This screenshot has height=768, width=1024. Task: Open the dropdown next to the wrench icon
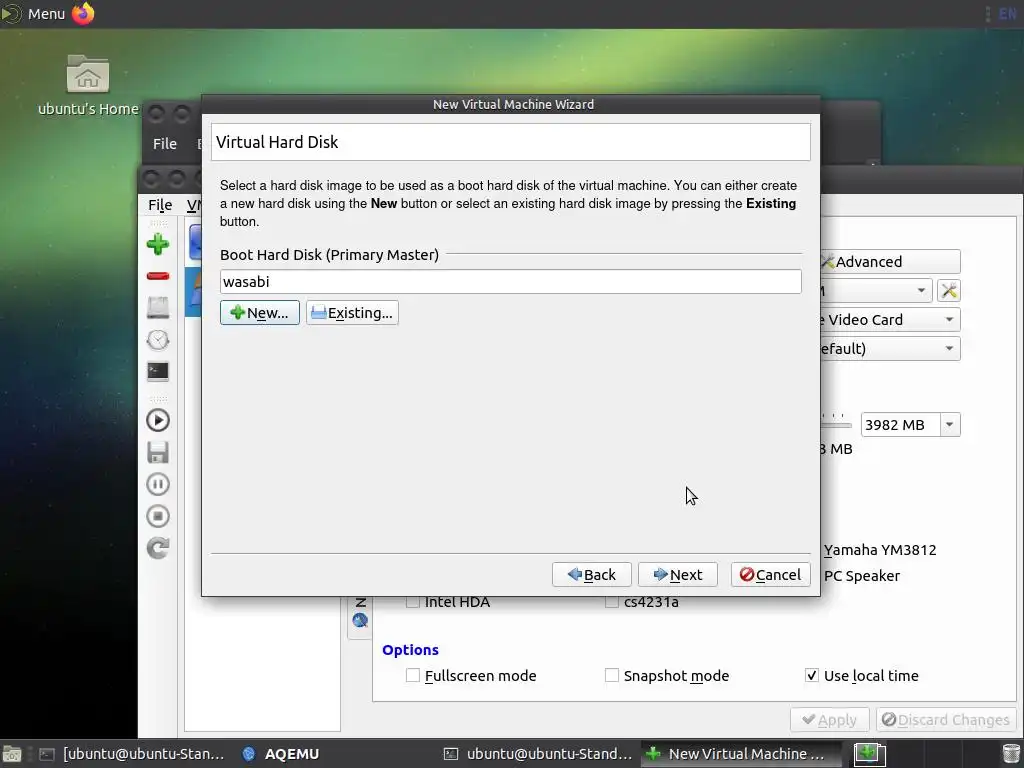pos(876,290)
